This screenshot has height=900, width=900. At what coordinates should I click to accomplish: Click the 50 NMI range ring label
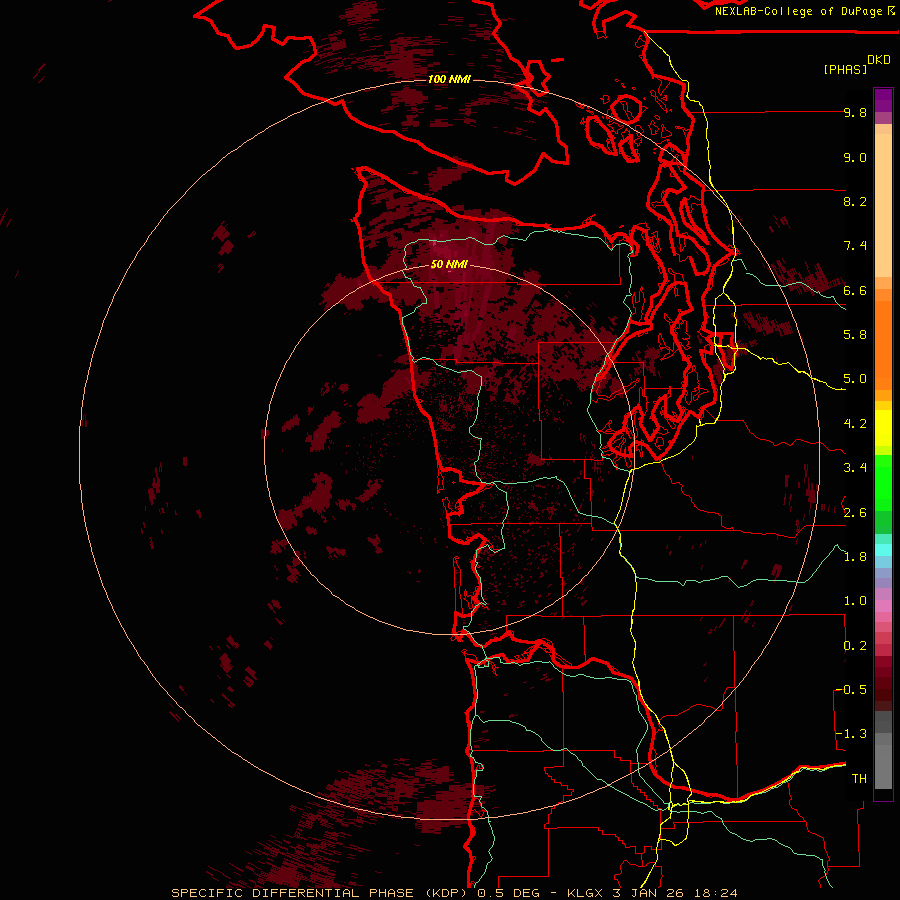[449, 265]
